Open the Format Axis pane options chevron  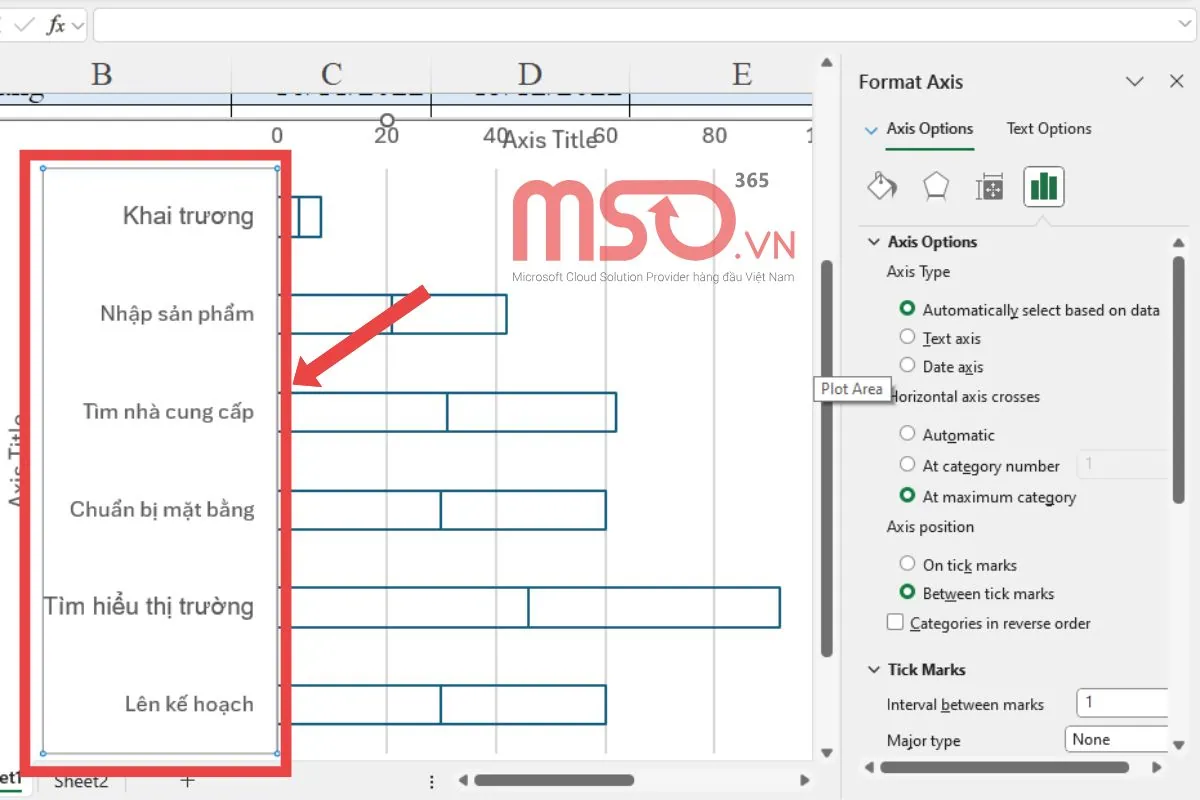pos(1134,82)
